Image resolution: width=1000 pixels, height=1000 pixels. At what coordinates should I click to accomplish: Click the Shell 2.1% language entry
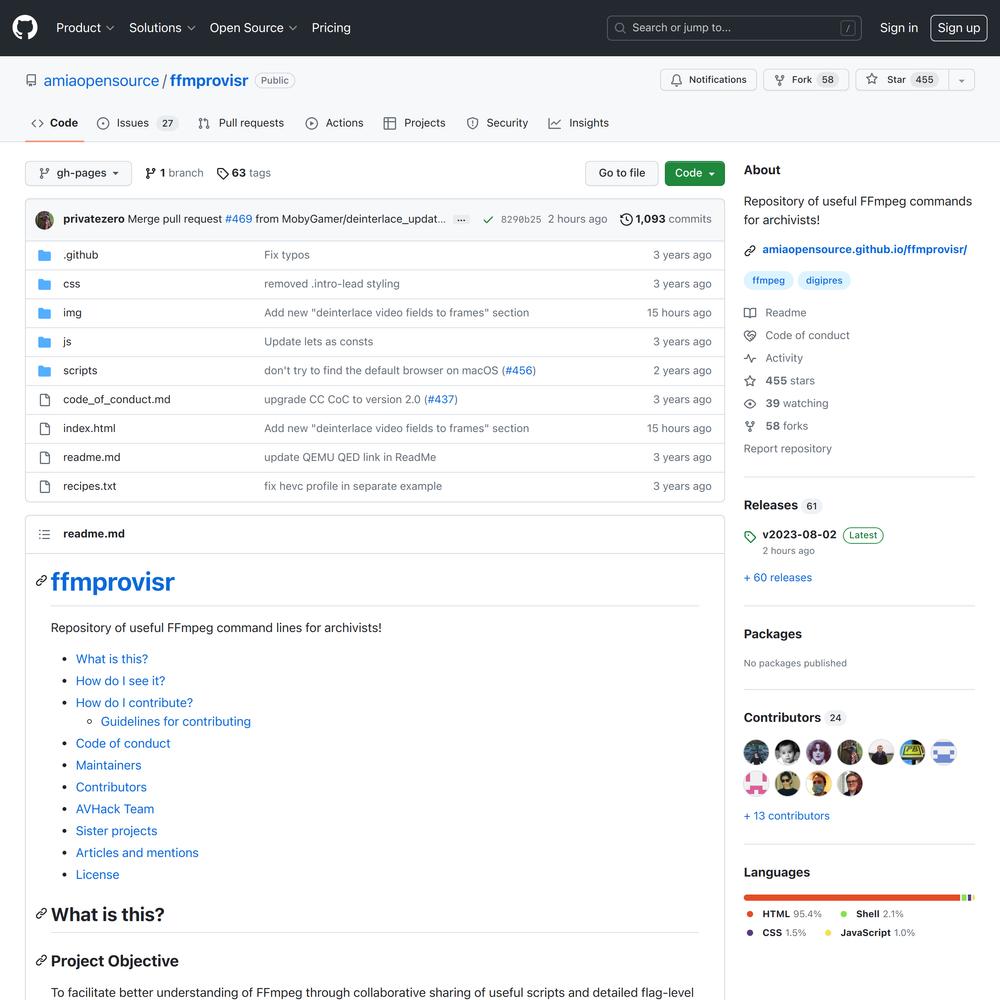pyautogui.click(x=872, y=914)
